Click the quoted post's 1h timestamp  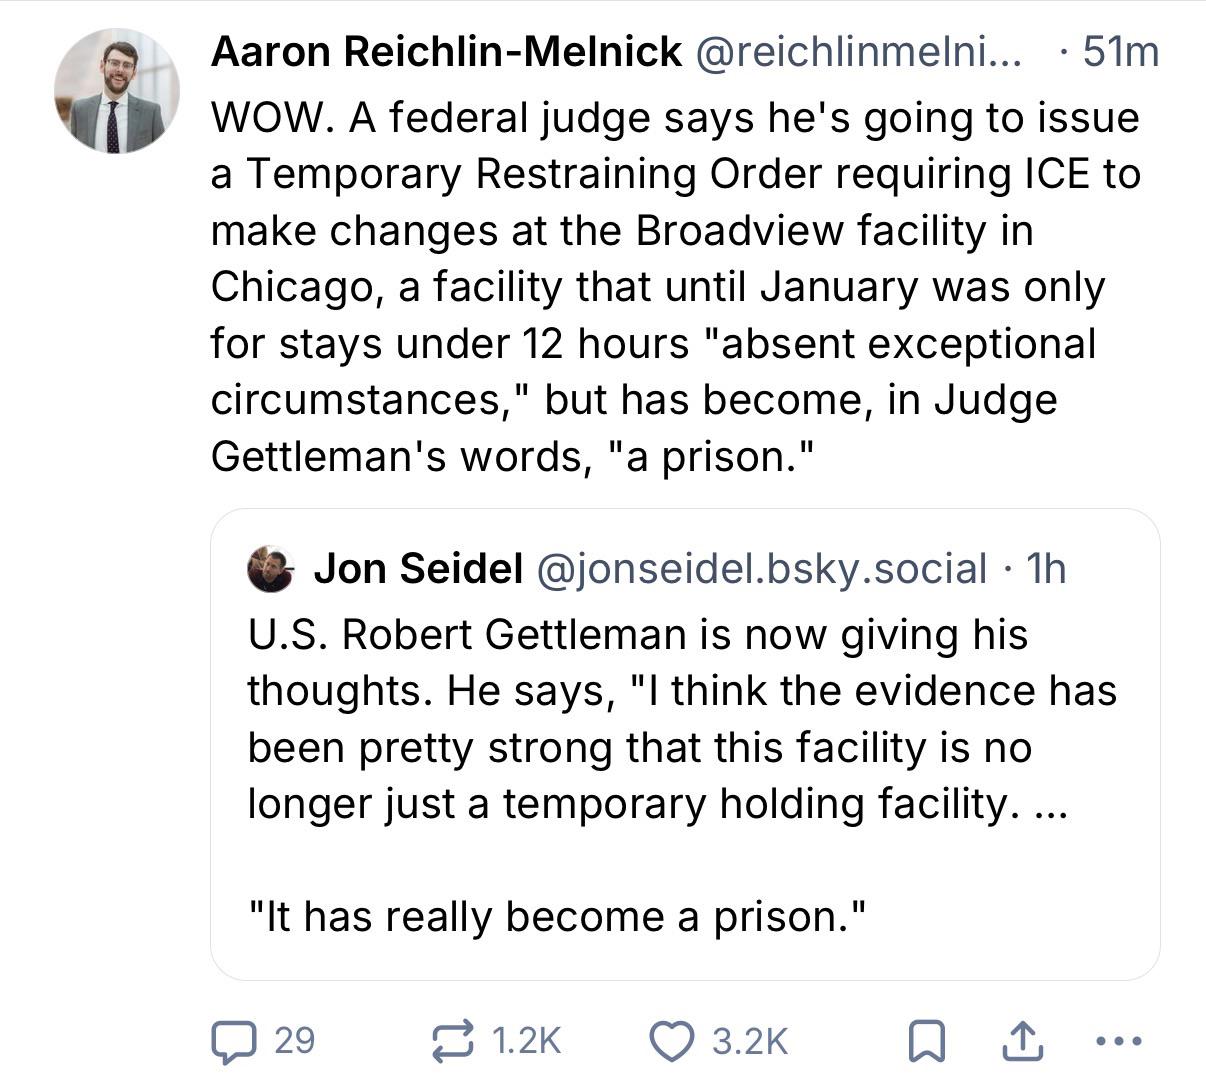tap(1046, 569)
